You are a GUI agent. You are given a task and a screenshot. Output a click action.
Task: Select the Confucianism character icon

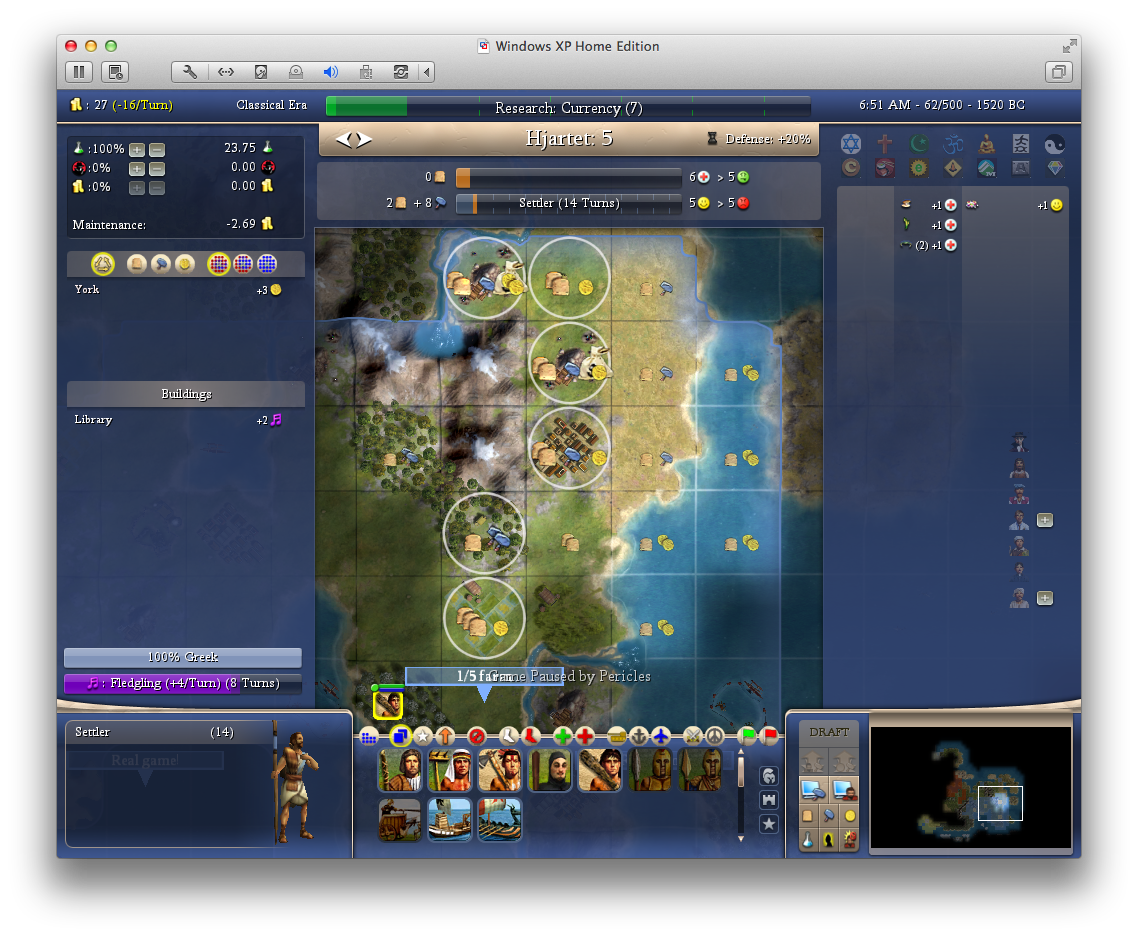tap(1020, 144)
